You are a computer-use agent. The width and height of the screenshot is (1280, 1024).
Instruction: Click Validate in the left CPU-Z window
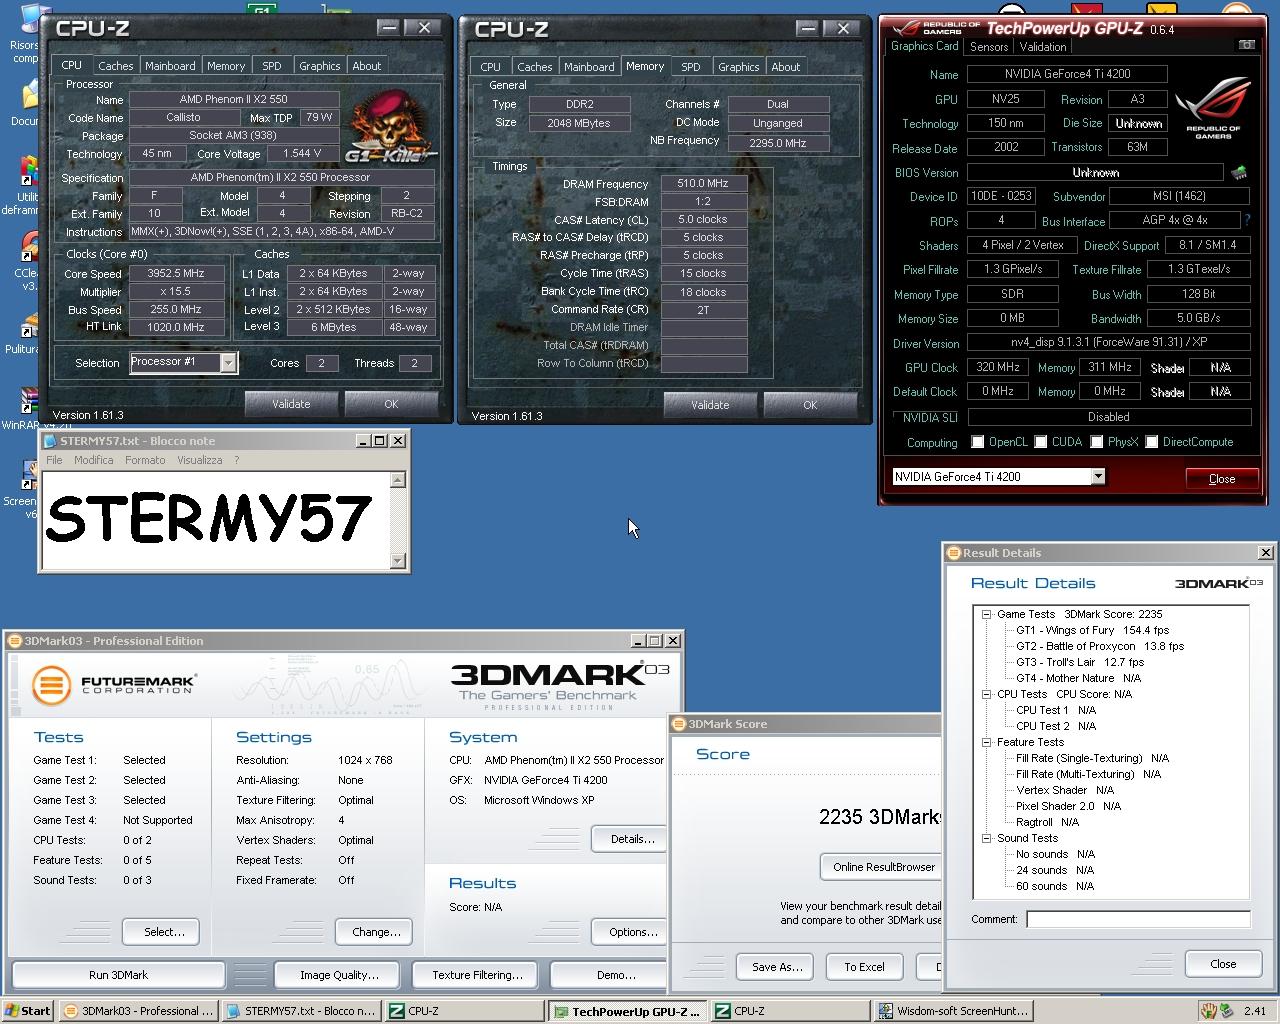(291, 404)
